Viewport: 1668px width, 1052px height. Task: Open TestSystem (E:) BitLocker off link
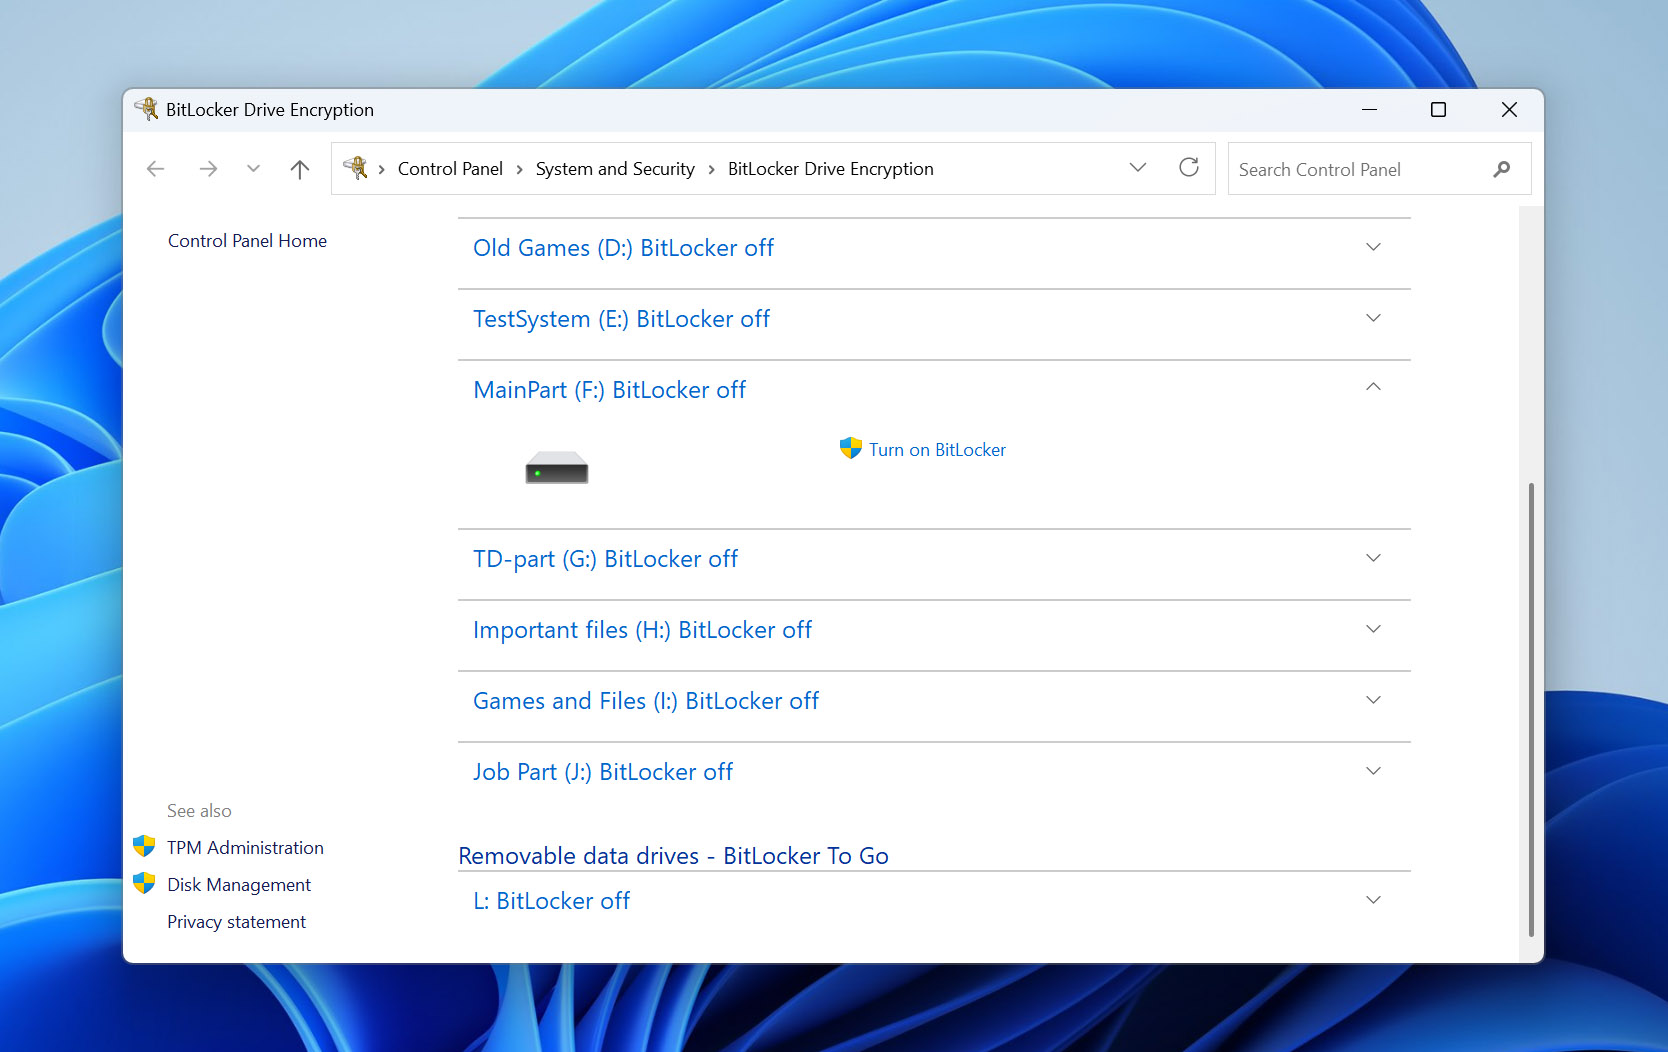tap(621, 319)
